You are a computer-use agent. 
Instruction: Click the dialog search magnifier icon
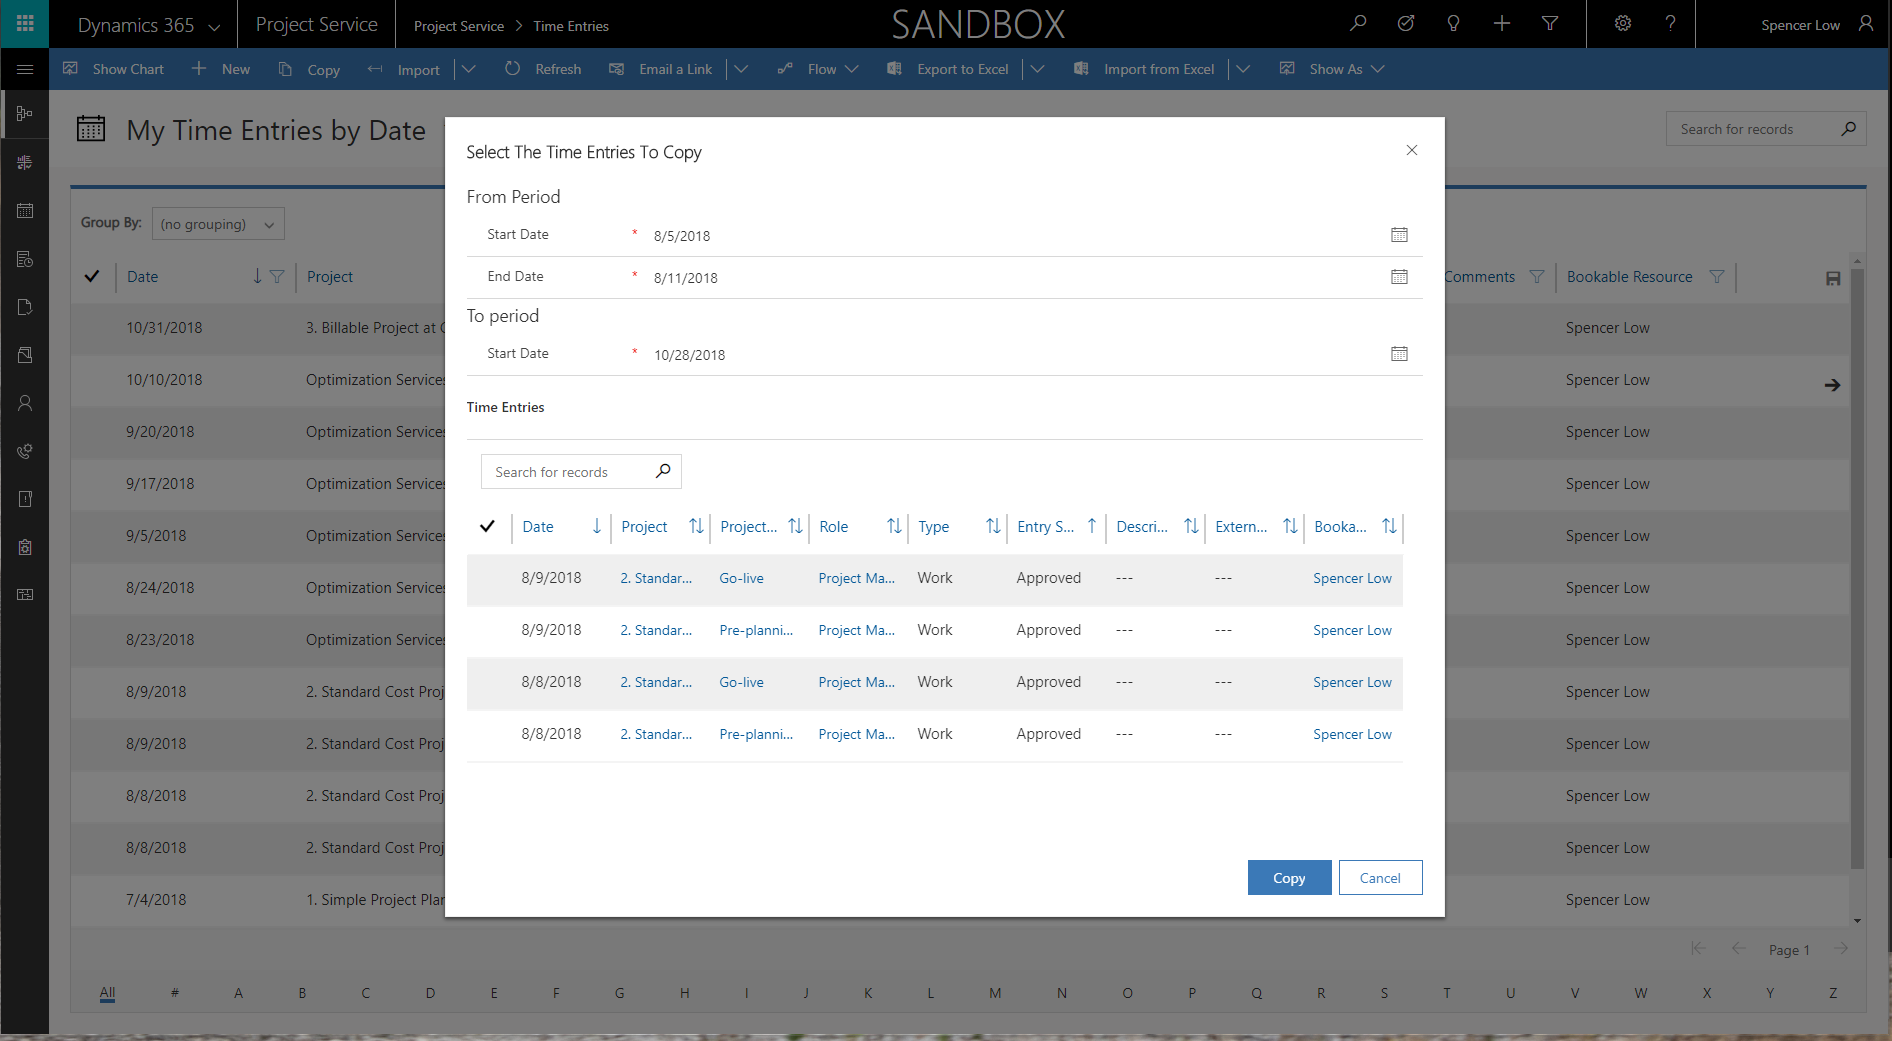click(663, 471)
